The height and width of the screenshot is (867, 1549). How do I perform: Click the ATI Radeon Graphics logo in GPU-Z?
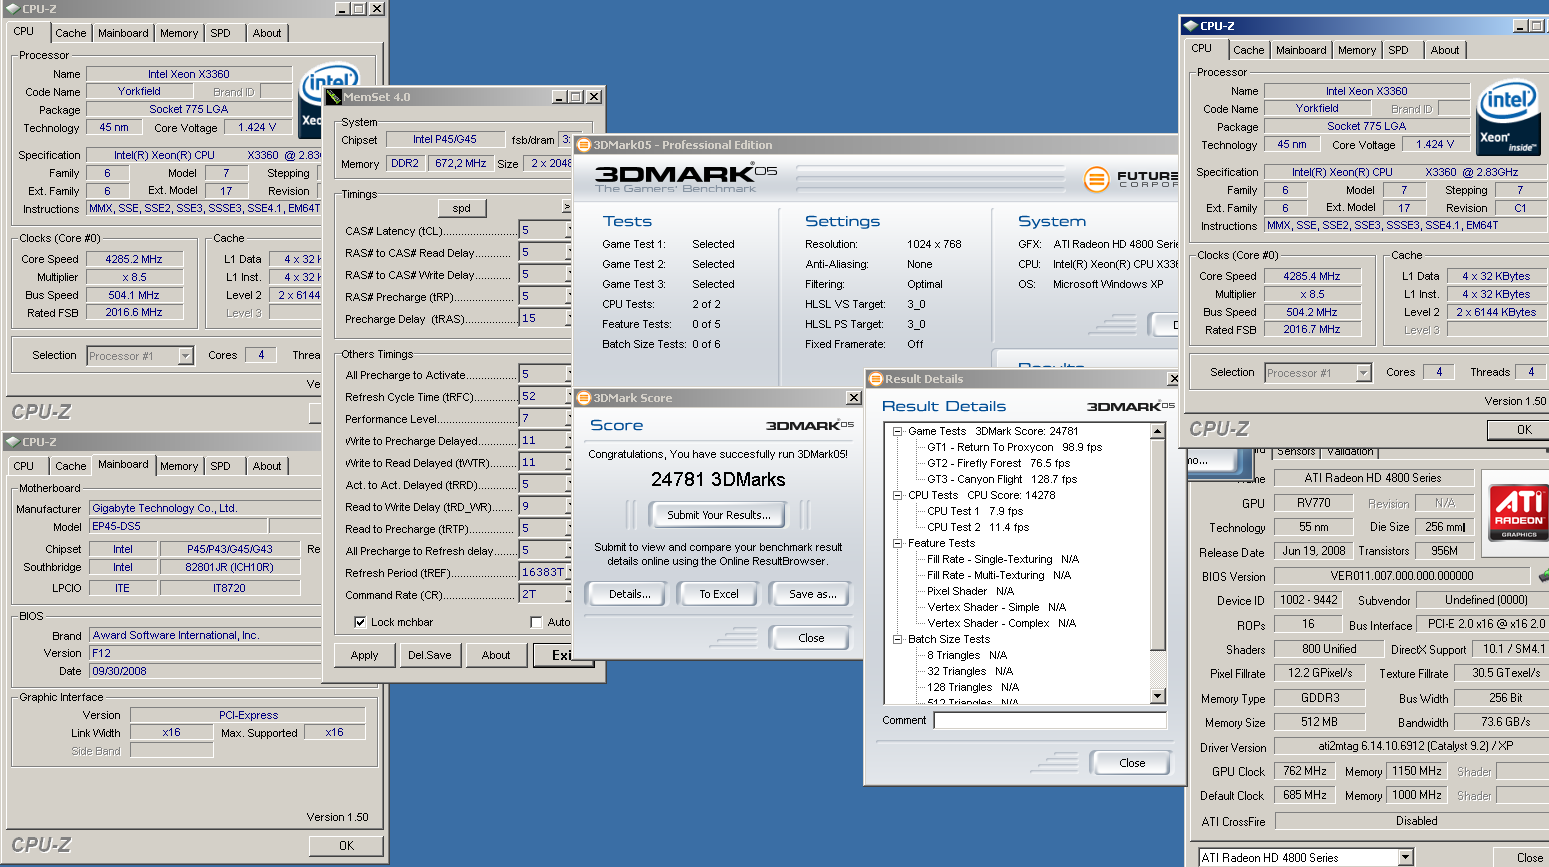click(x=1518, y=512)
